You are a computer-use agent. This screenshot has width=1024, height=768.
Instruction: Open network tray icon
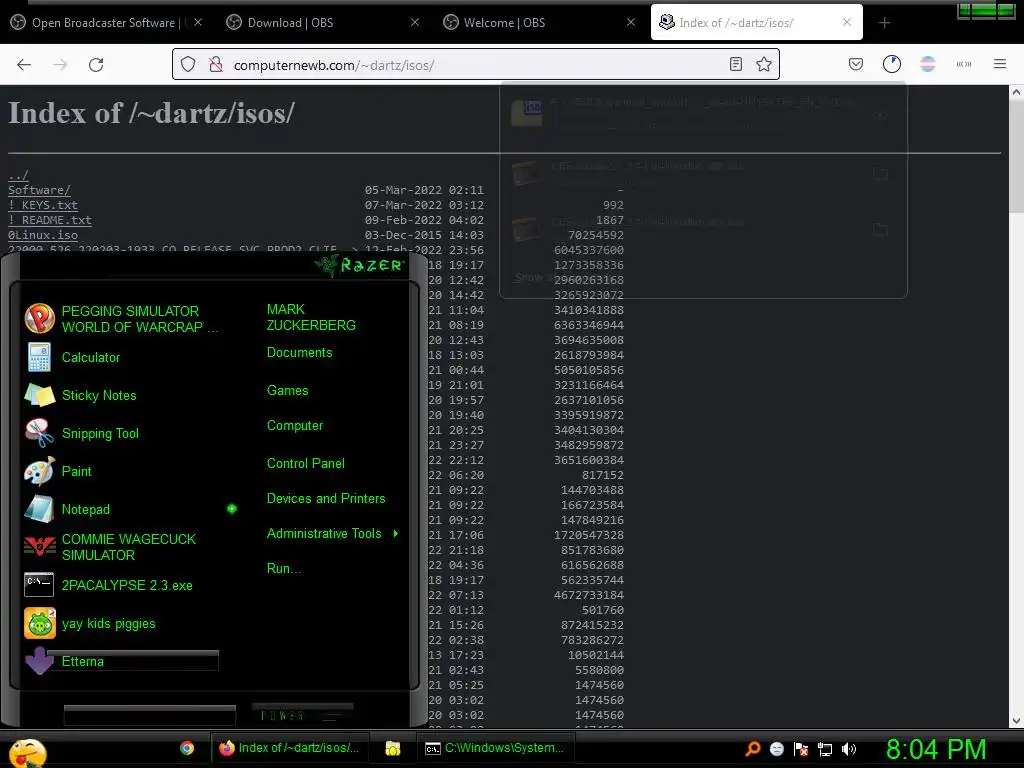coord(825,749)
